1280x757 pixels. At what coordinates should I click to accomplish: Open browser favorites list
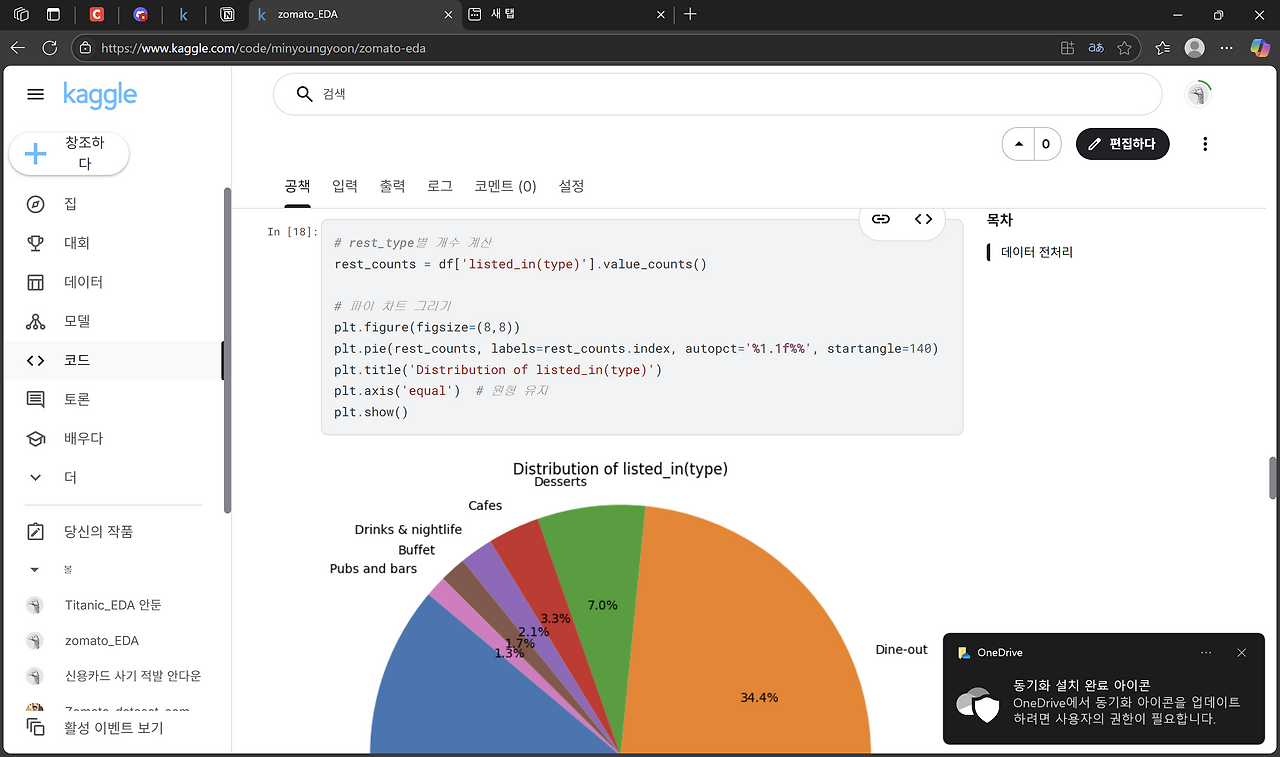(1162, 47)
